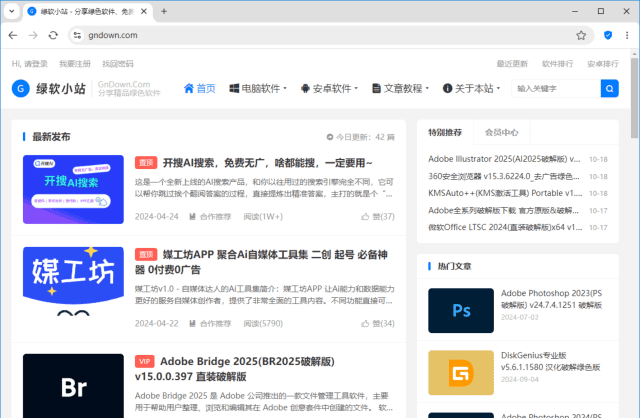The image size is (640, 418).
Task: Open DiskGenius专业版 hot article link
Action: 551,361
